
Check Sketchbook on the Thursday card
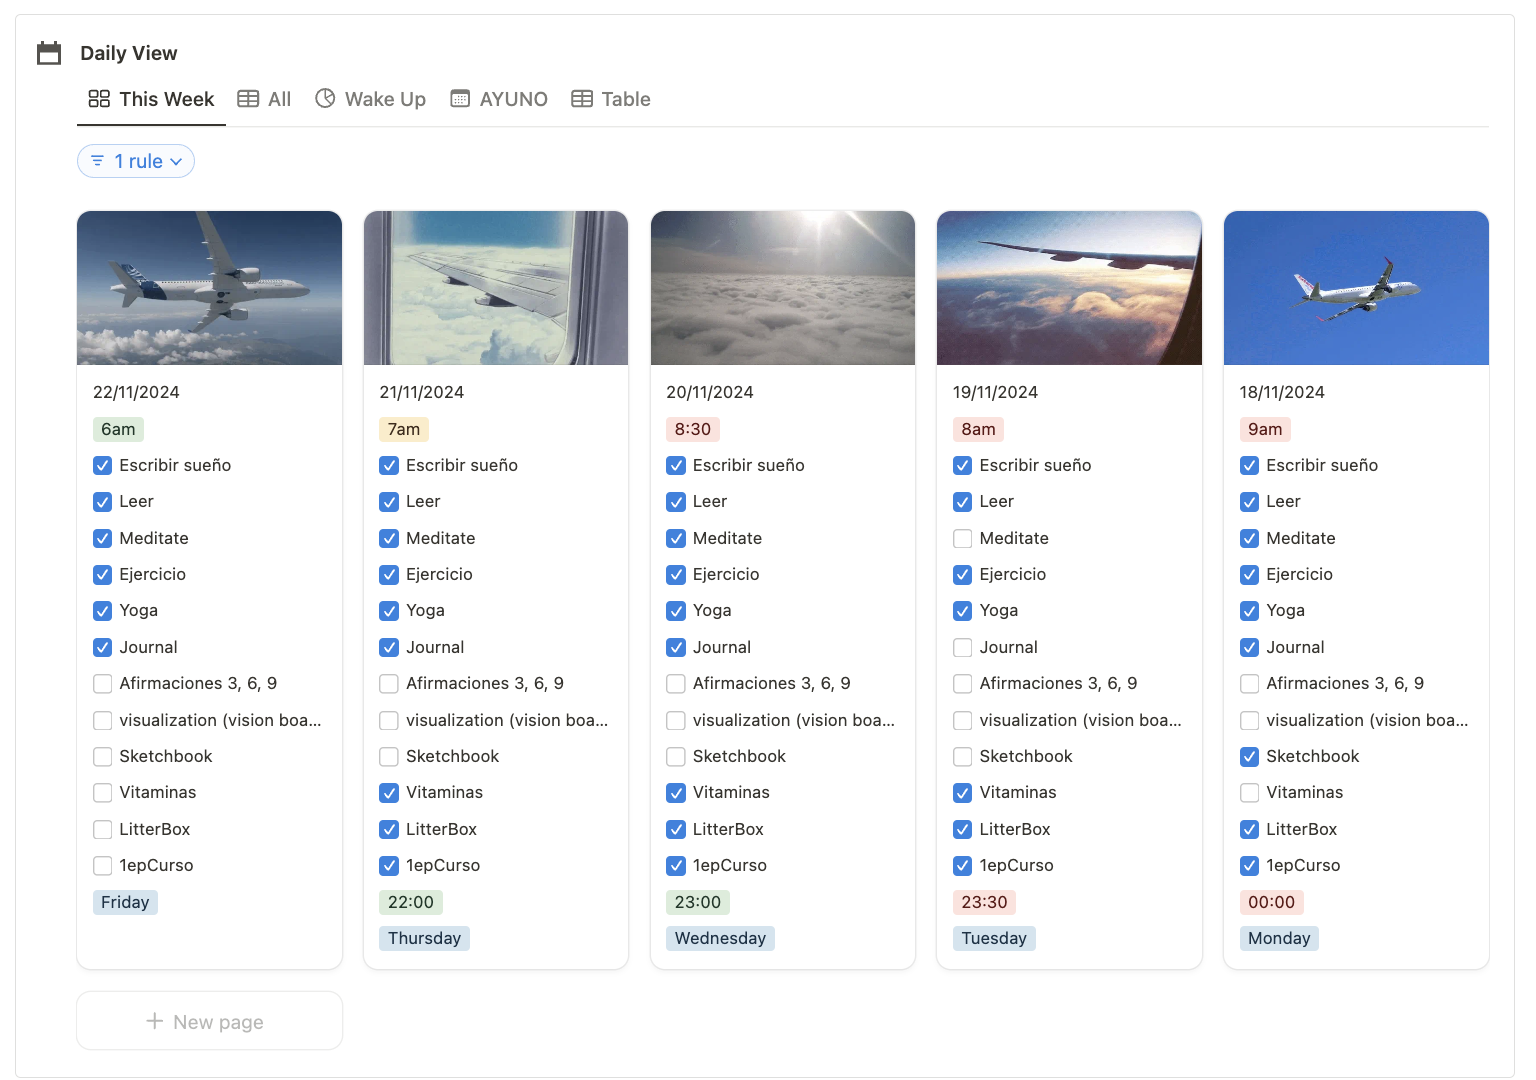(389, 757)
